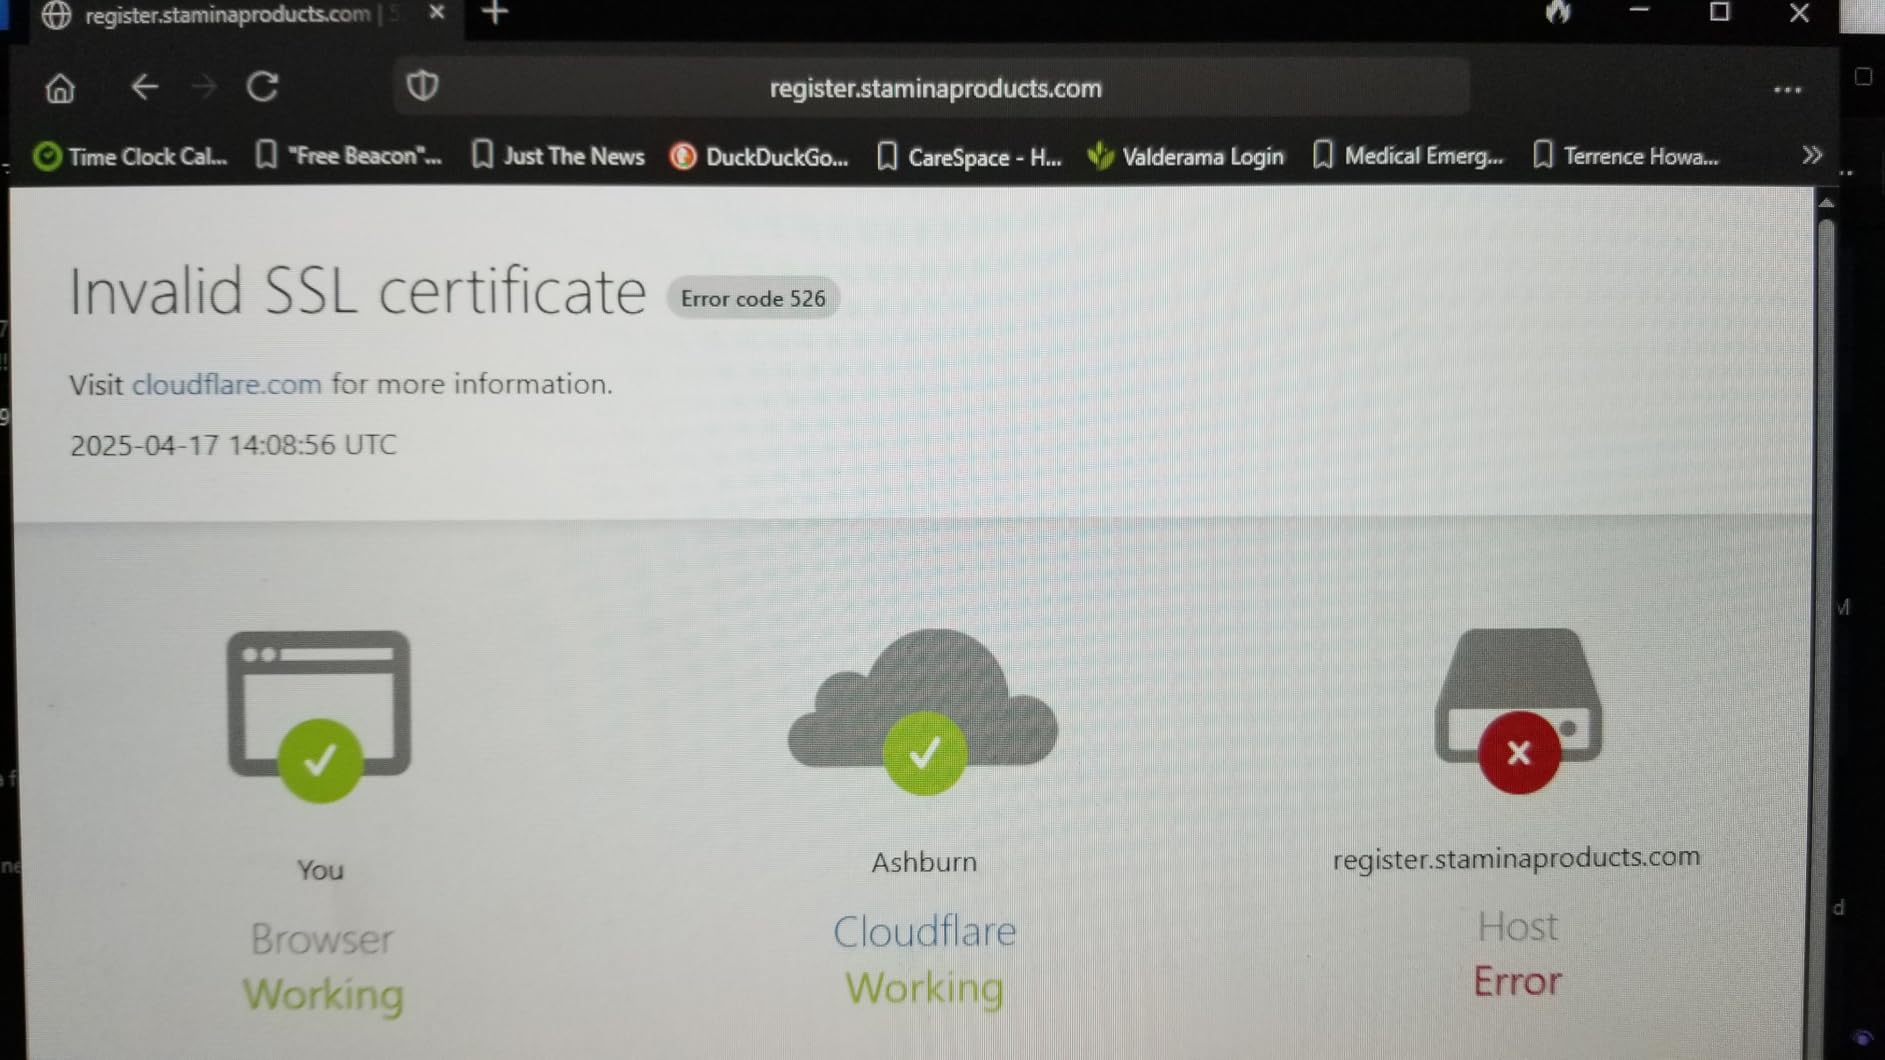Click the Cloudflare status heading link
The image size is (1885, 1060).
(924, 932)
